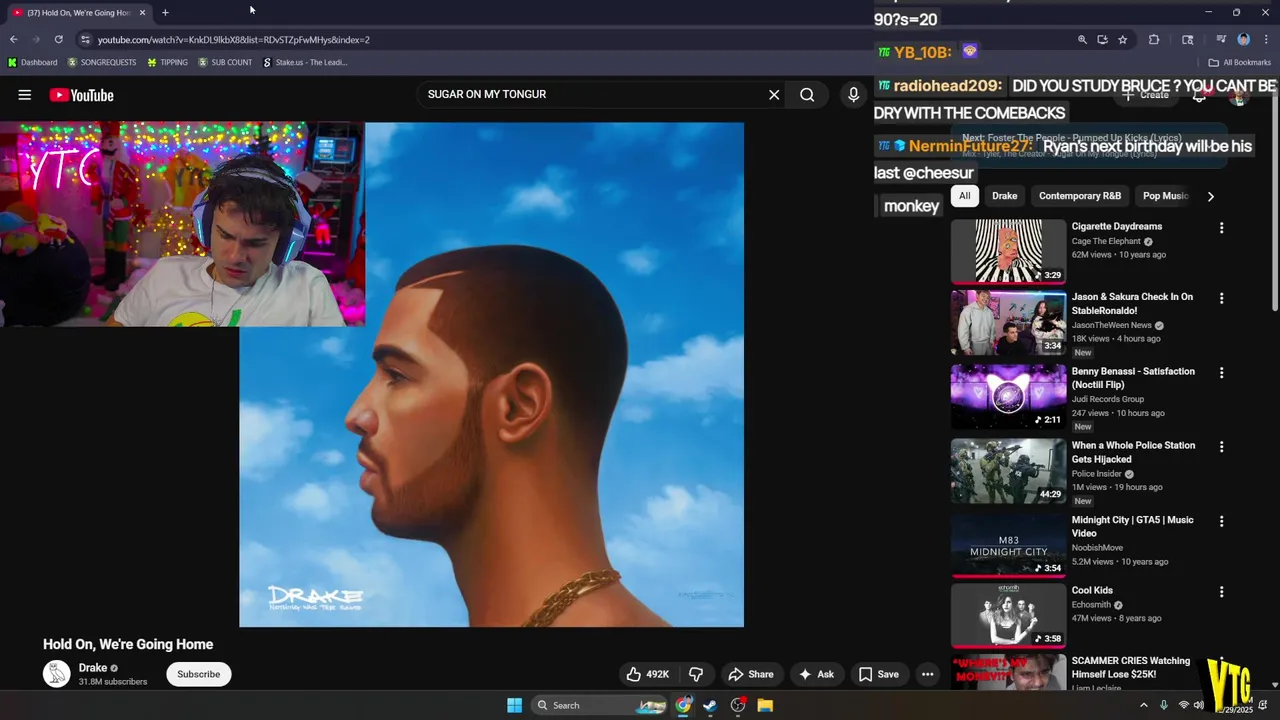Like the video (492K thumbs up)
The width and height of the screenshot is (1280, 720).
point(647,674)
